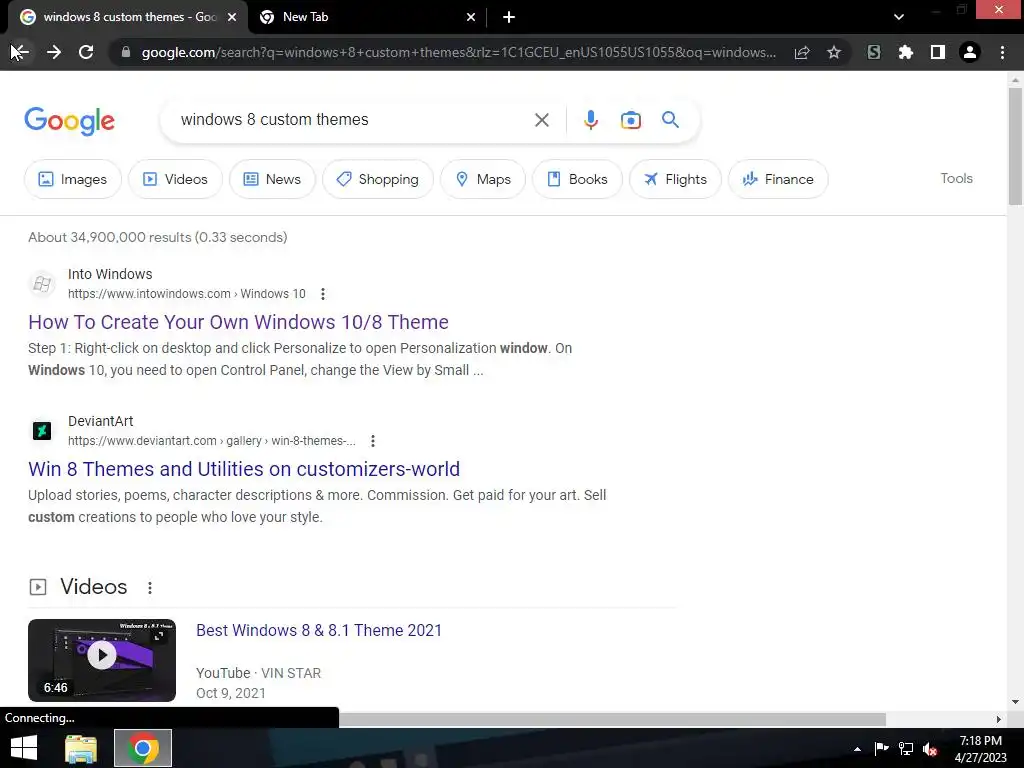Screen dimensions: 1024x768
Task: Open options for the Into Windows result
Action: (323, 294)
